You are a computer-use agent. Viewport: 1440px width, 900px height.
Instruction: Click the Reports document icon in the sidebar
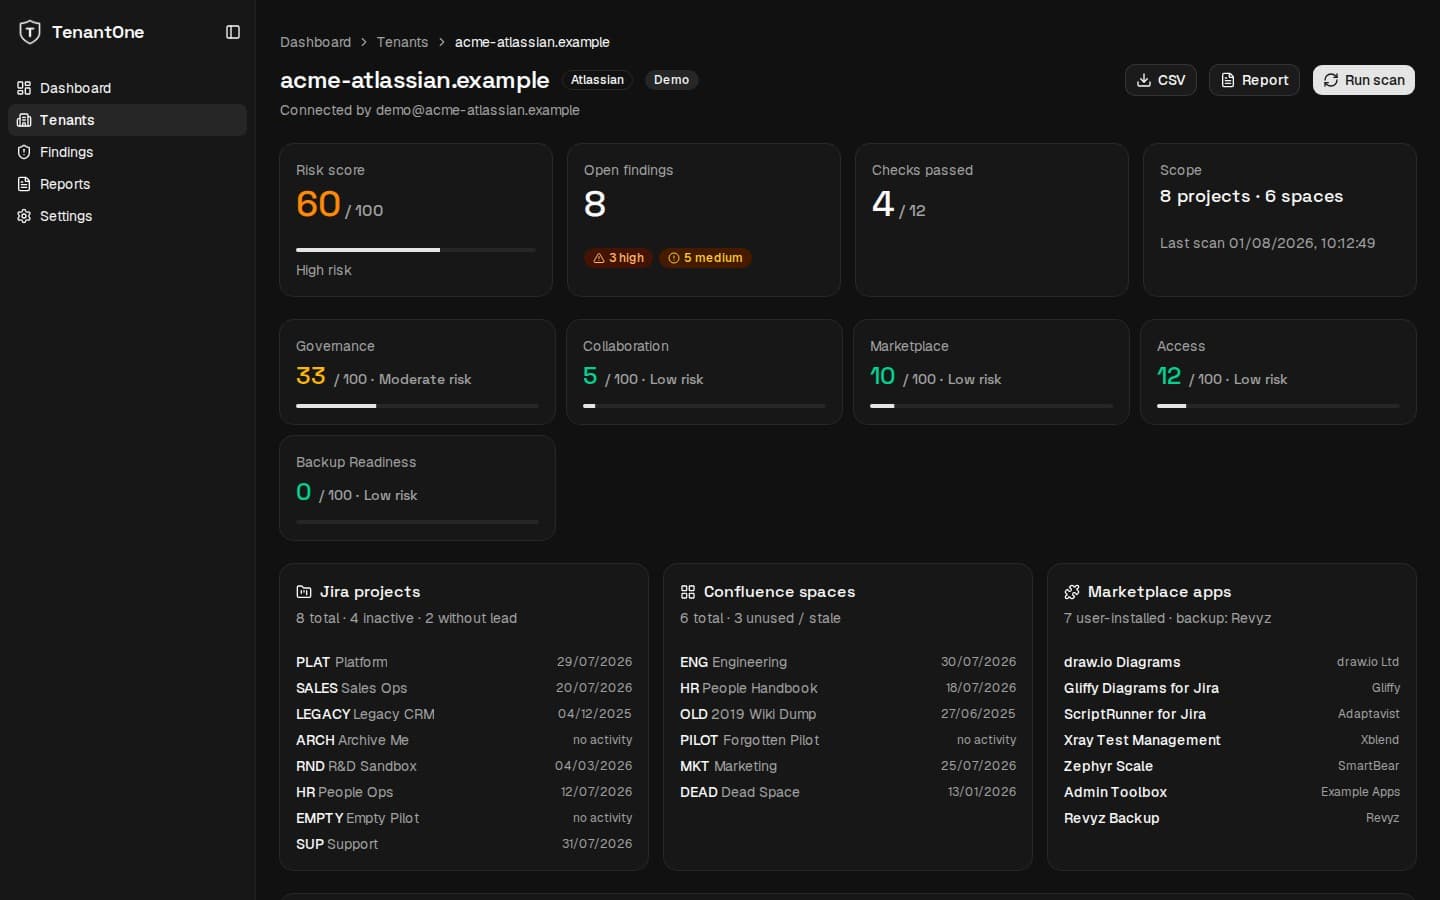(24, 184)
